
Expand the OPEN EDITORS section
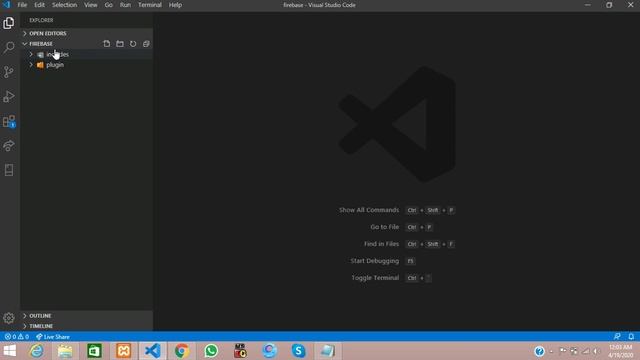[87, 33]
